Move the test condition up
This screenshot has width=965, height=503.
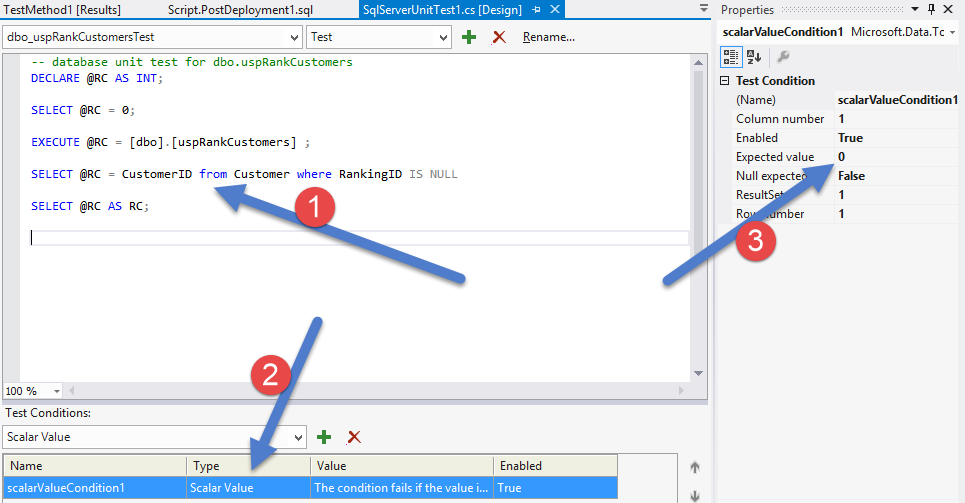tap(695, 467)
